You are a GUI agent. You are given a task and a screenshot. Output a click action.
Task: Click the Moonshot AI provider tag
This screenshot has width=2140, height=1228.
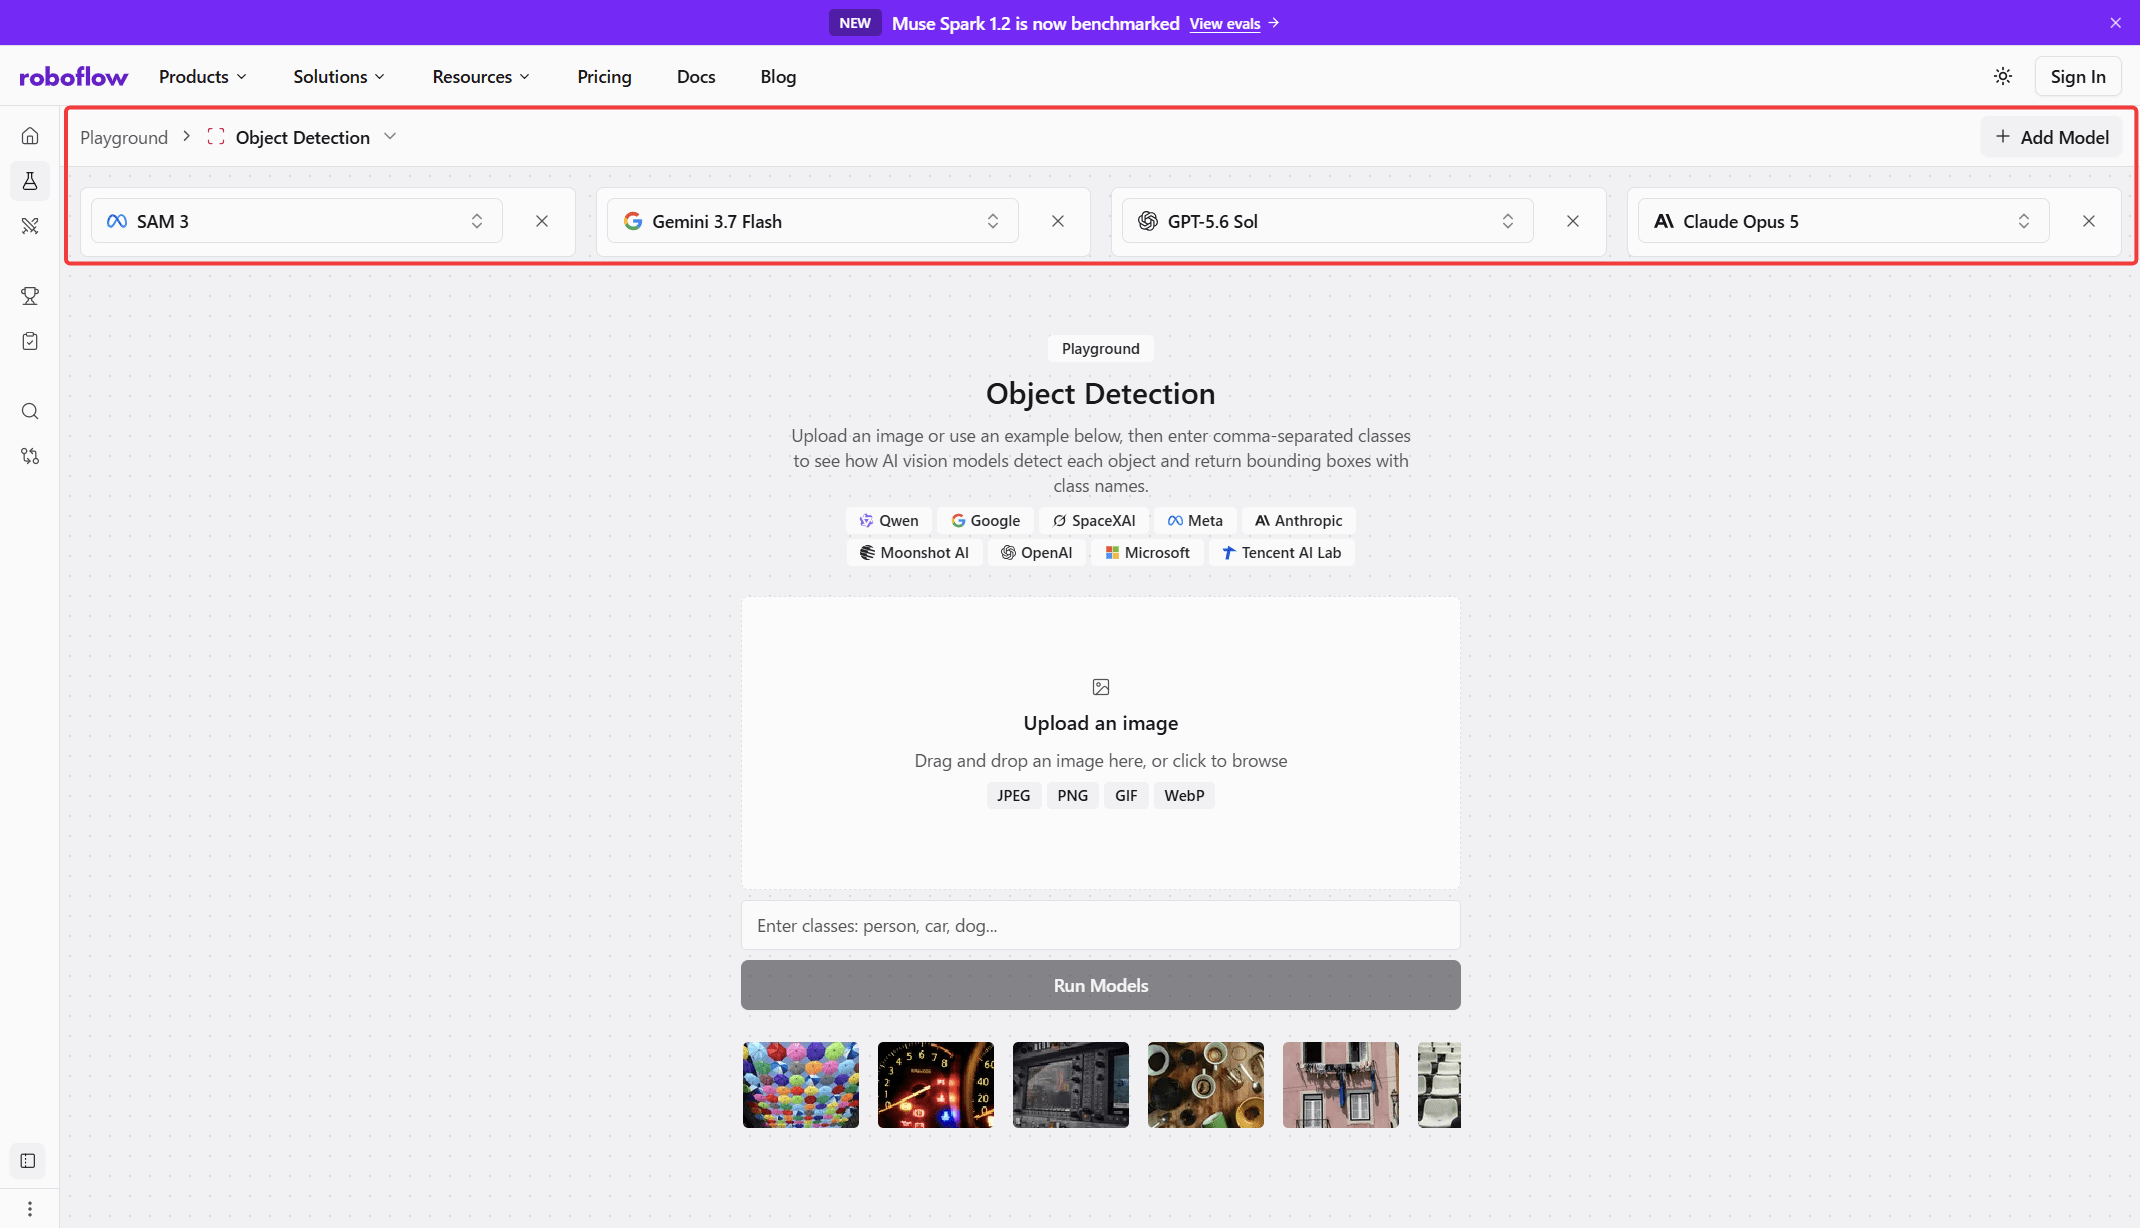tap(914, 552)
